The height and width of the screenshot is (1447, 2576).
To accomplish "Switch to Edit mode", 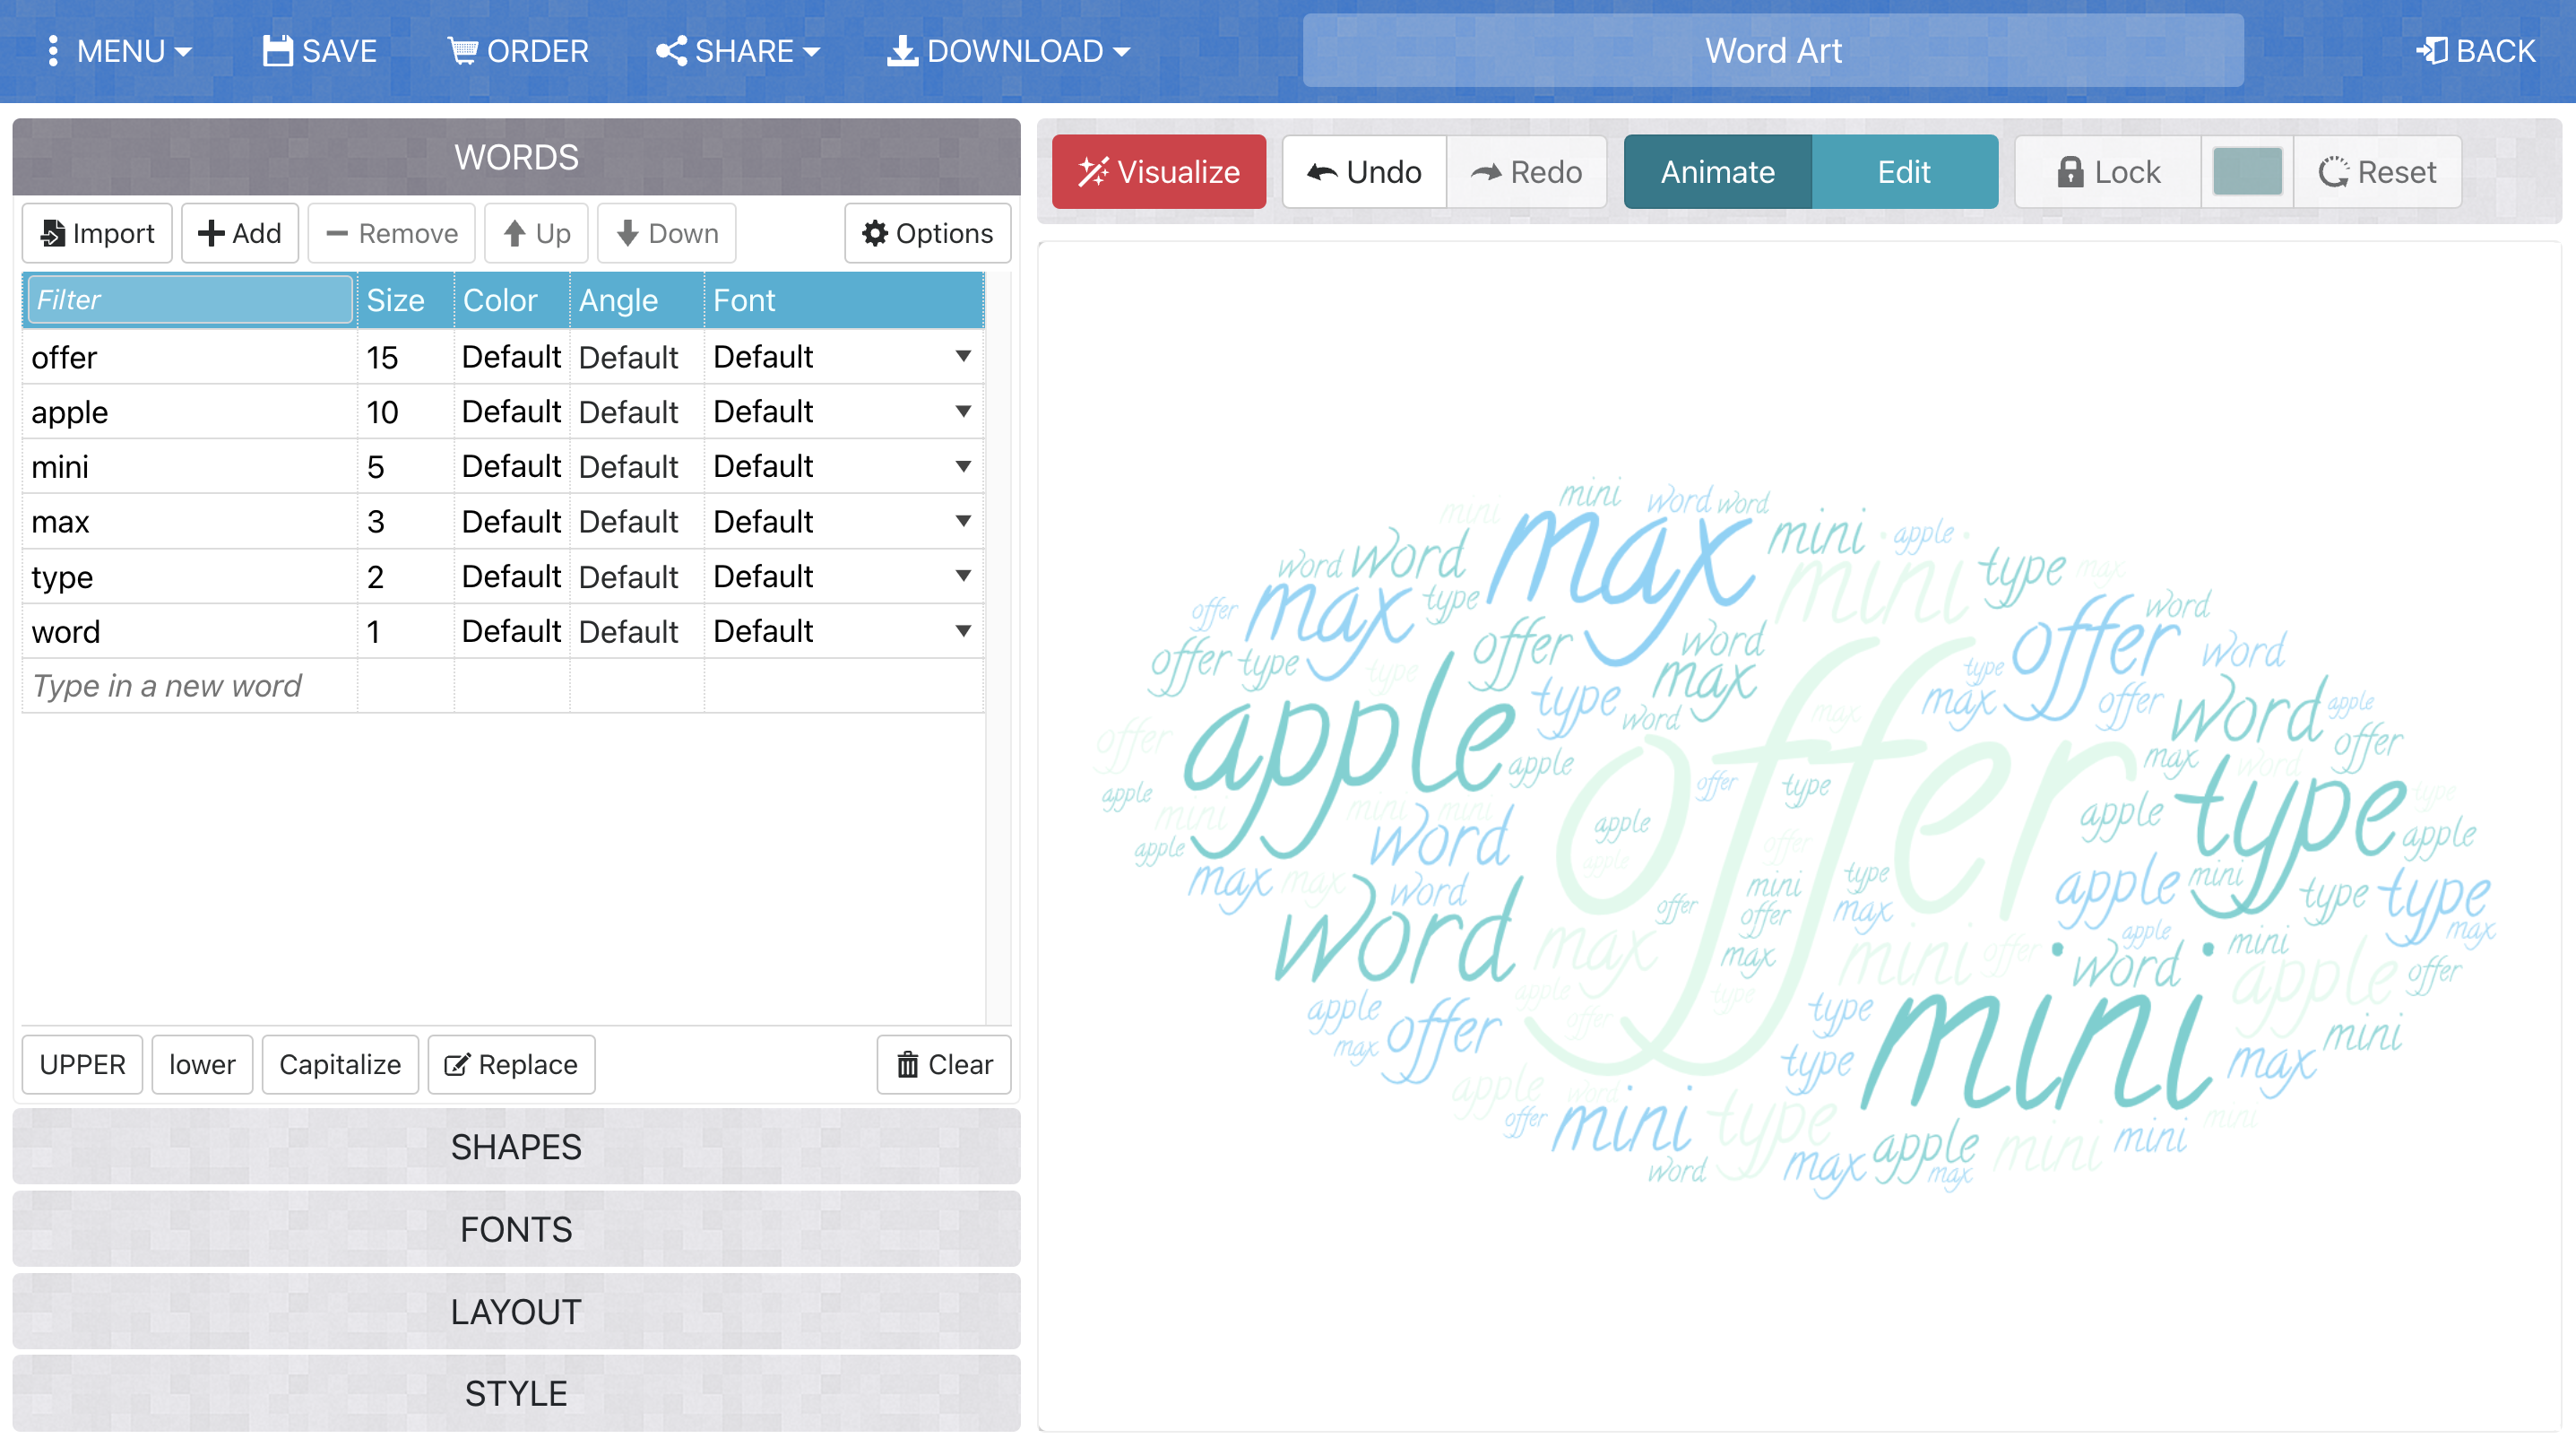I will coord(1903,172).
